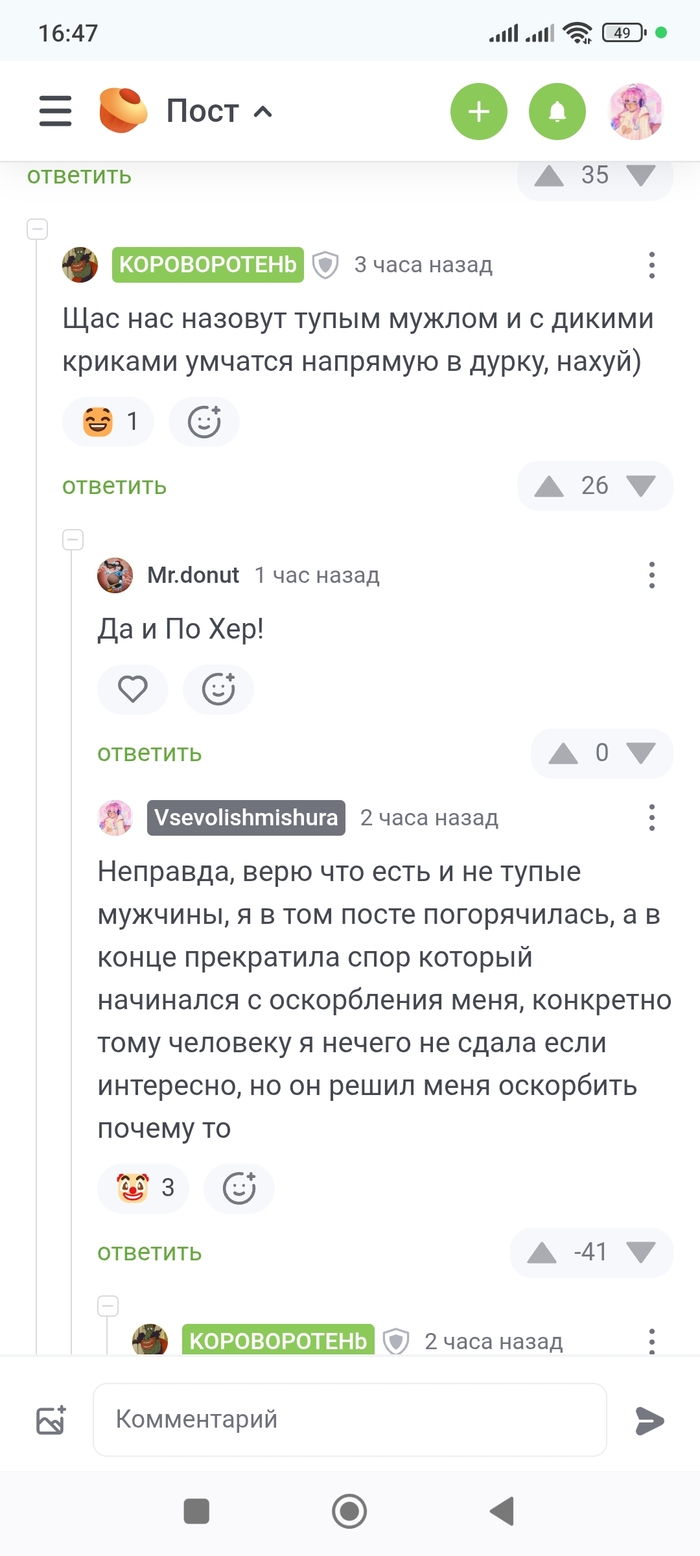700x1556 pixels.
Task: Upvote the comment rated 26
Action: [x=549, y=486]
